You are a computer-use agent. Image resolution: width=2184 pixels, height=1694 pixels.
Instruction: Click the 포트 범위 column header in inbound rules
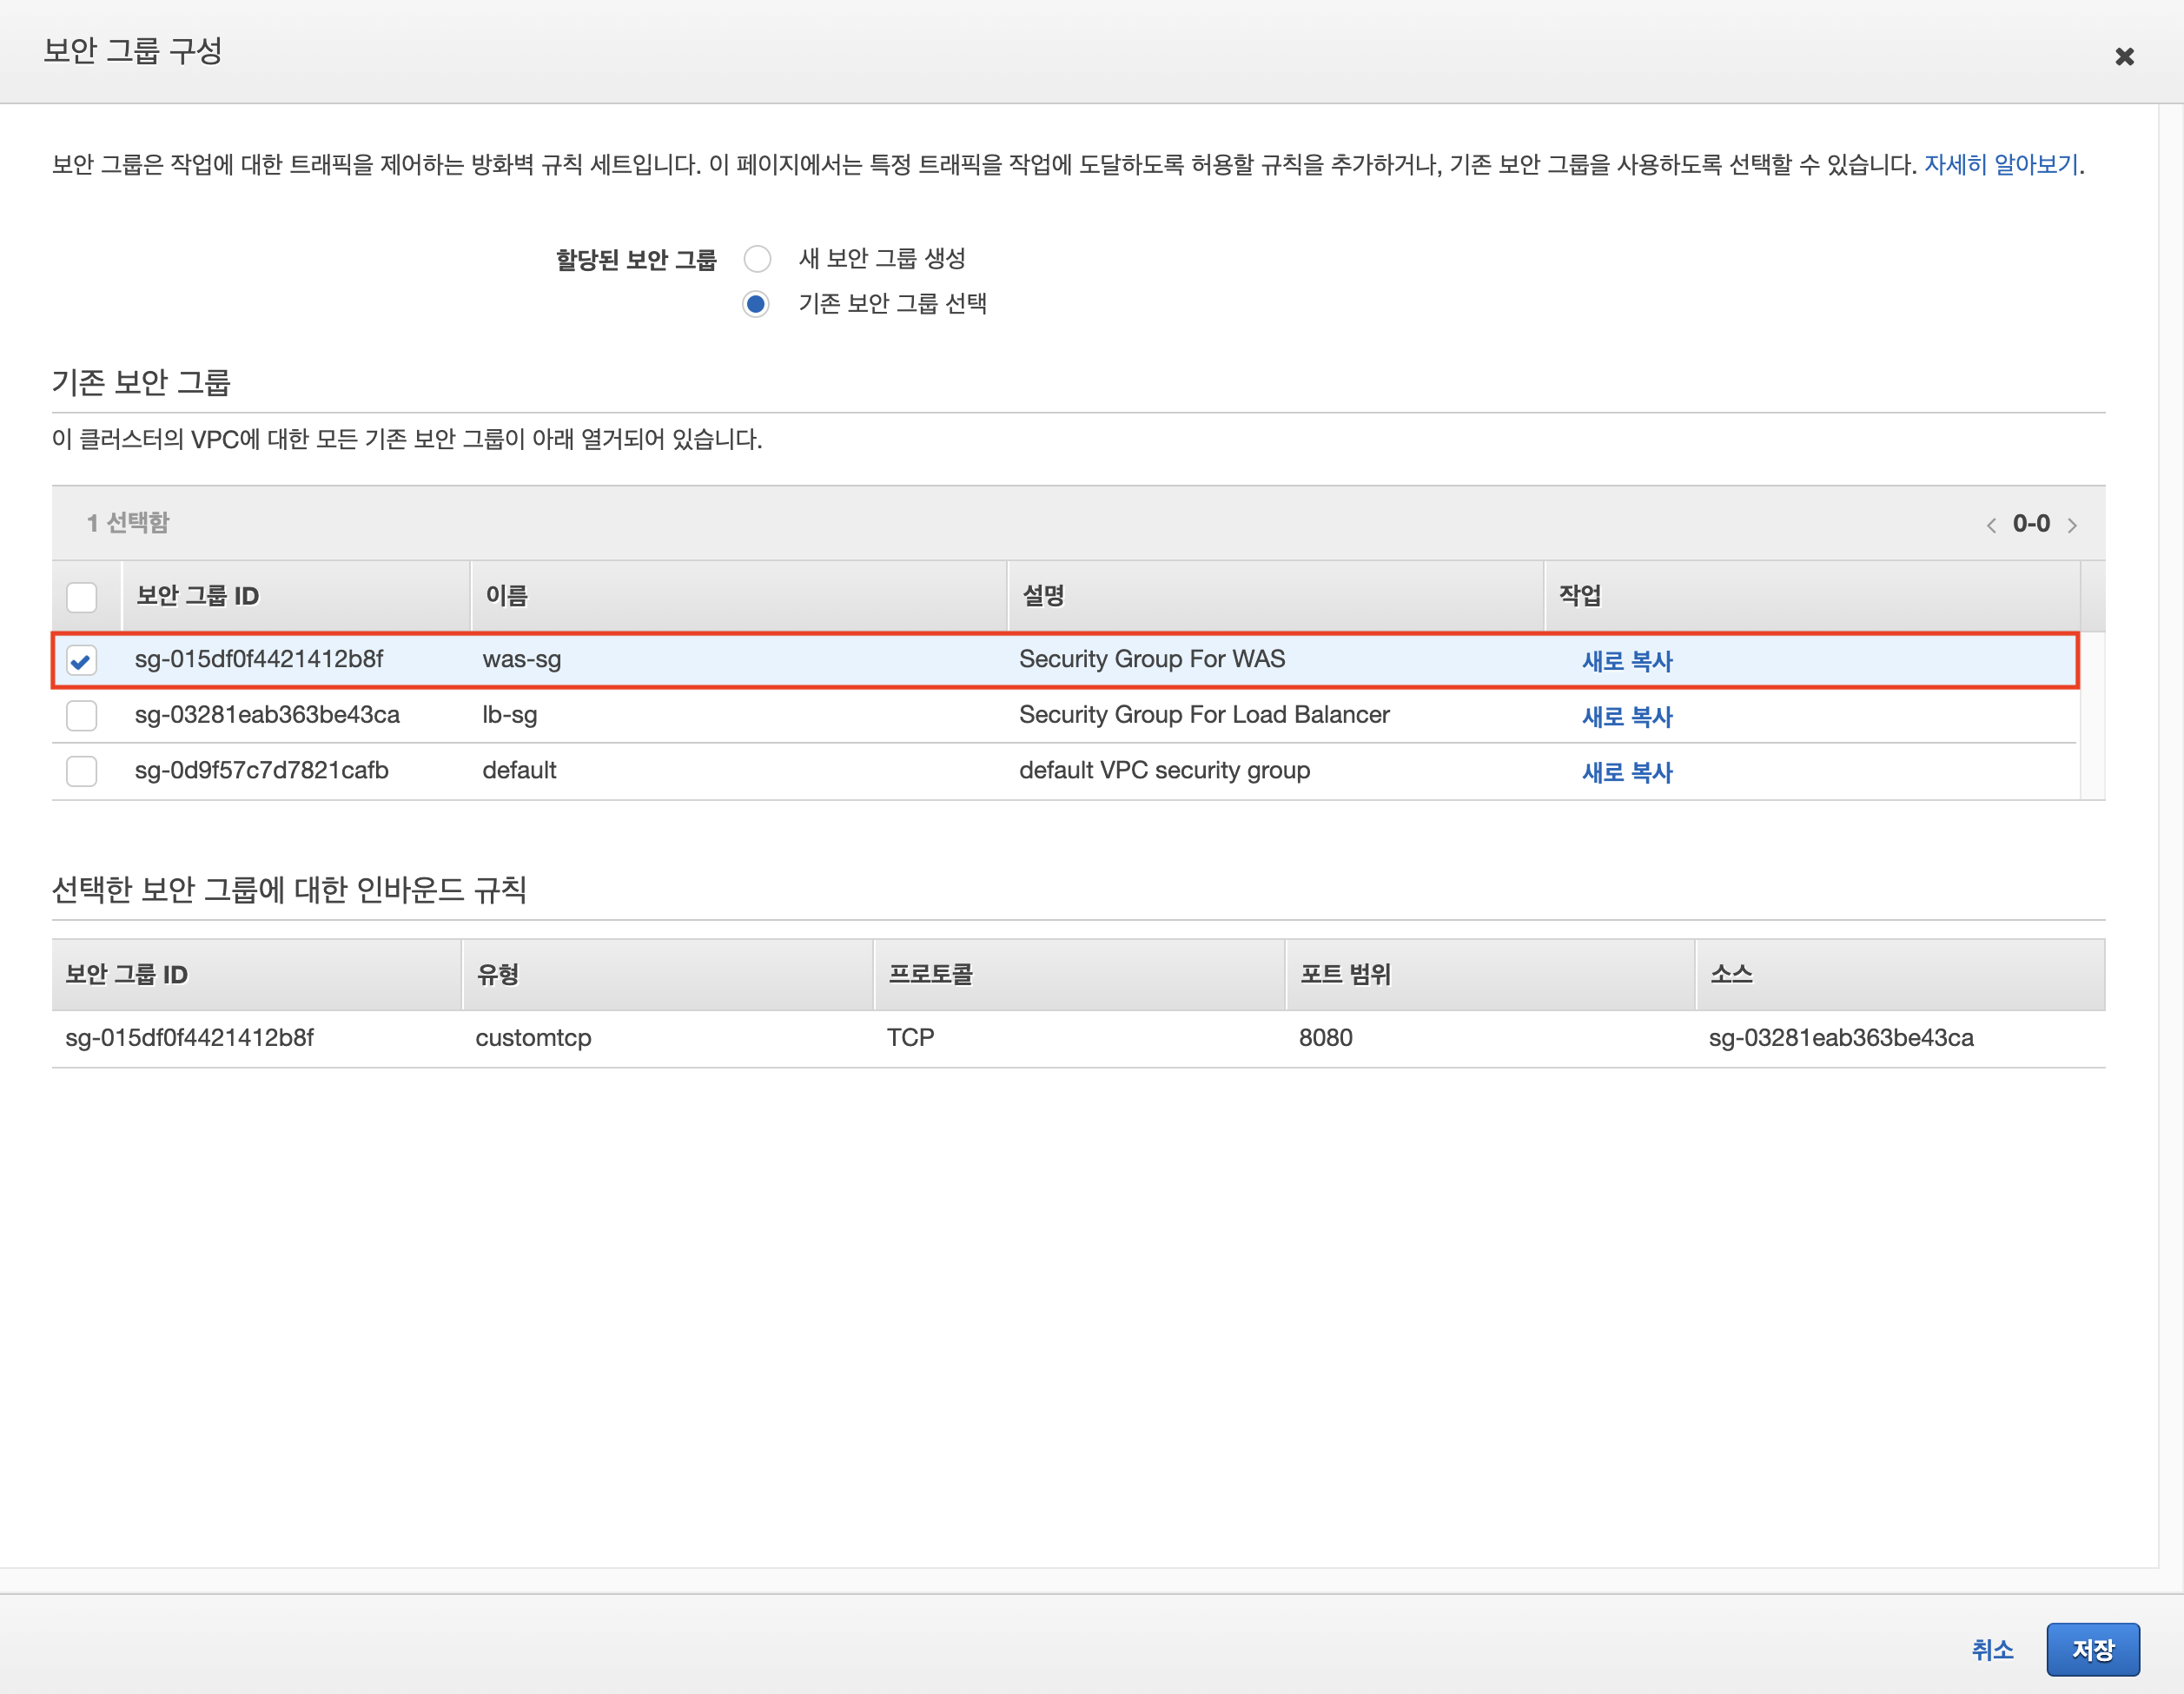click(x=1345, y=974)
